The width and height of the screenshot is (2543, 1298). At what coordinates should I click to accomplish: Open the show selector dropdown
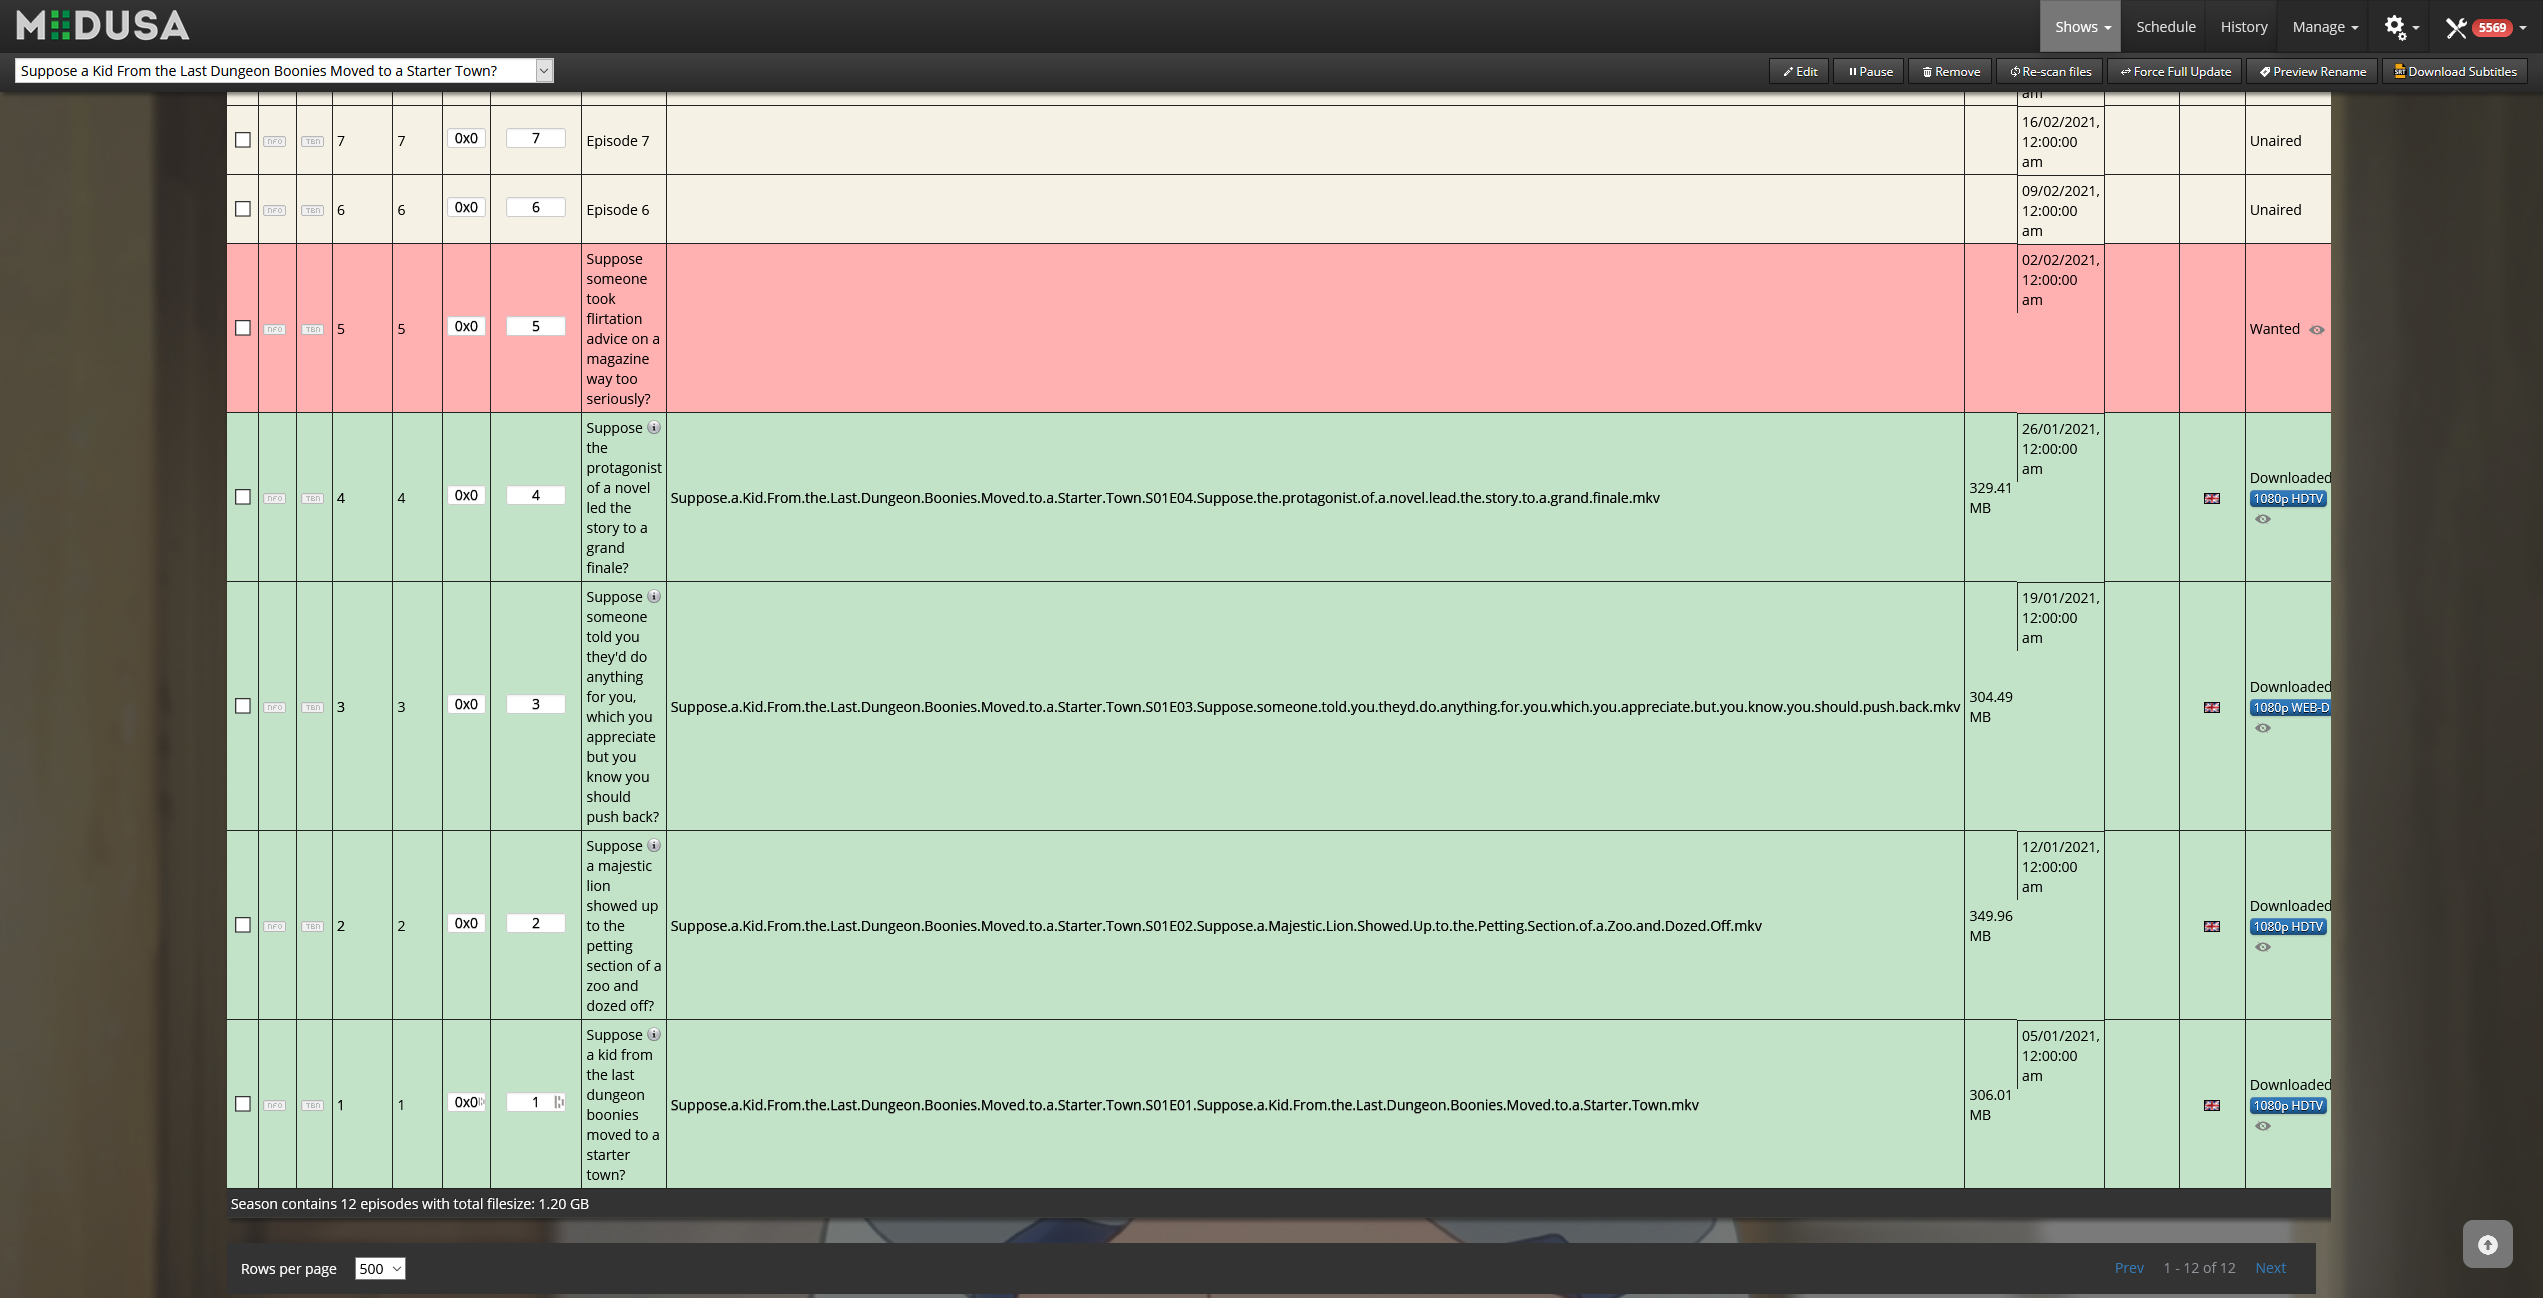(284, 70)
